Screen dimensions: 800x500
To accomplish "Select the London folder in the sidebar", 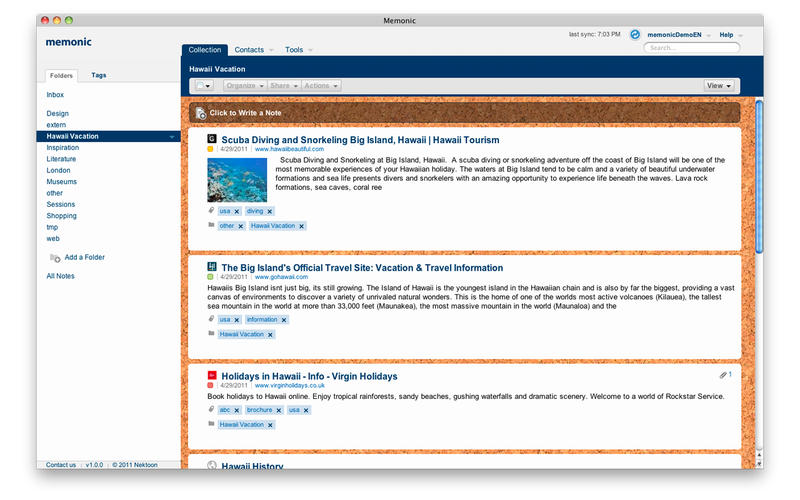I will coord(58,170).
